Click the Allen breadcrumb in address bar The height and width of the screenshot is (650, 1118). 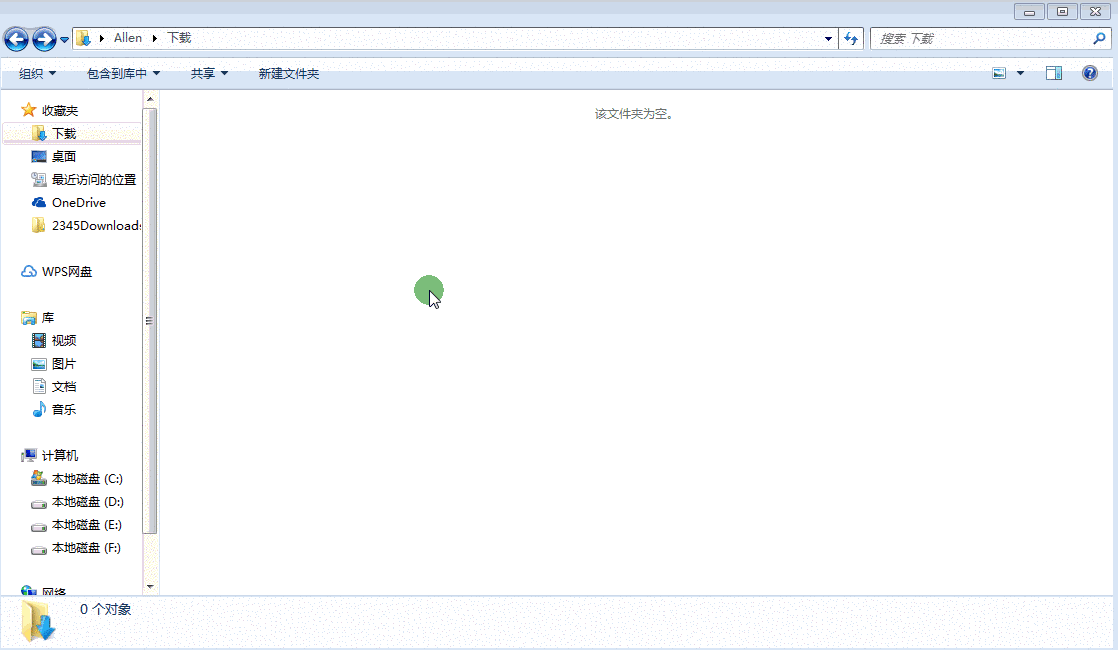click(x=128, y=38)
